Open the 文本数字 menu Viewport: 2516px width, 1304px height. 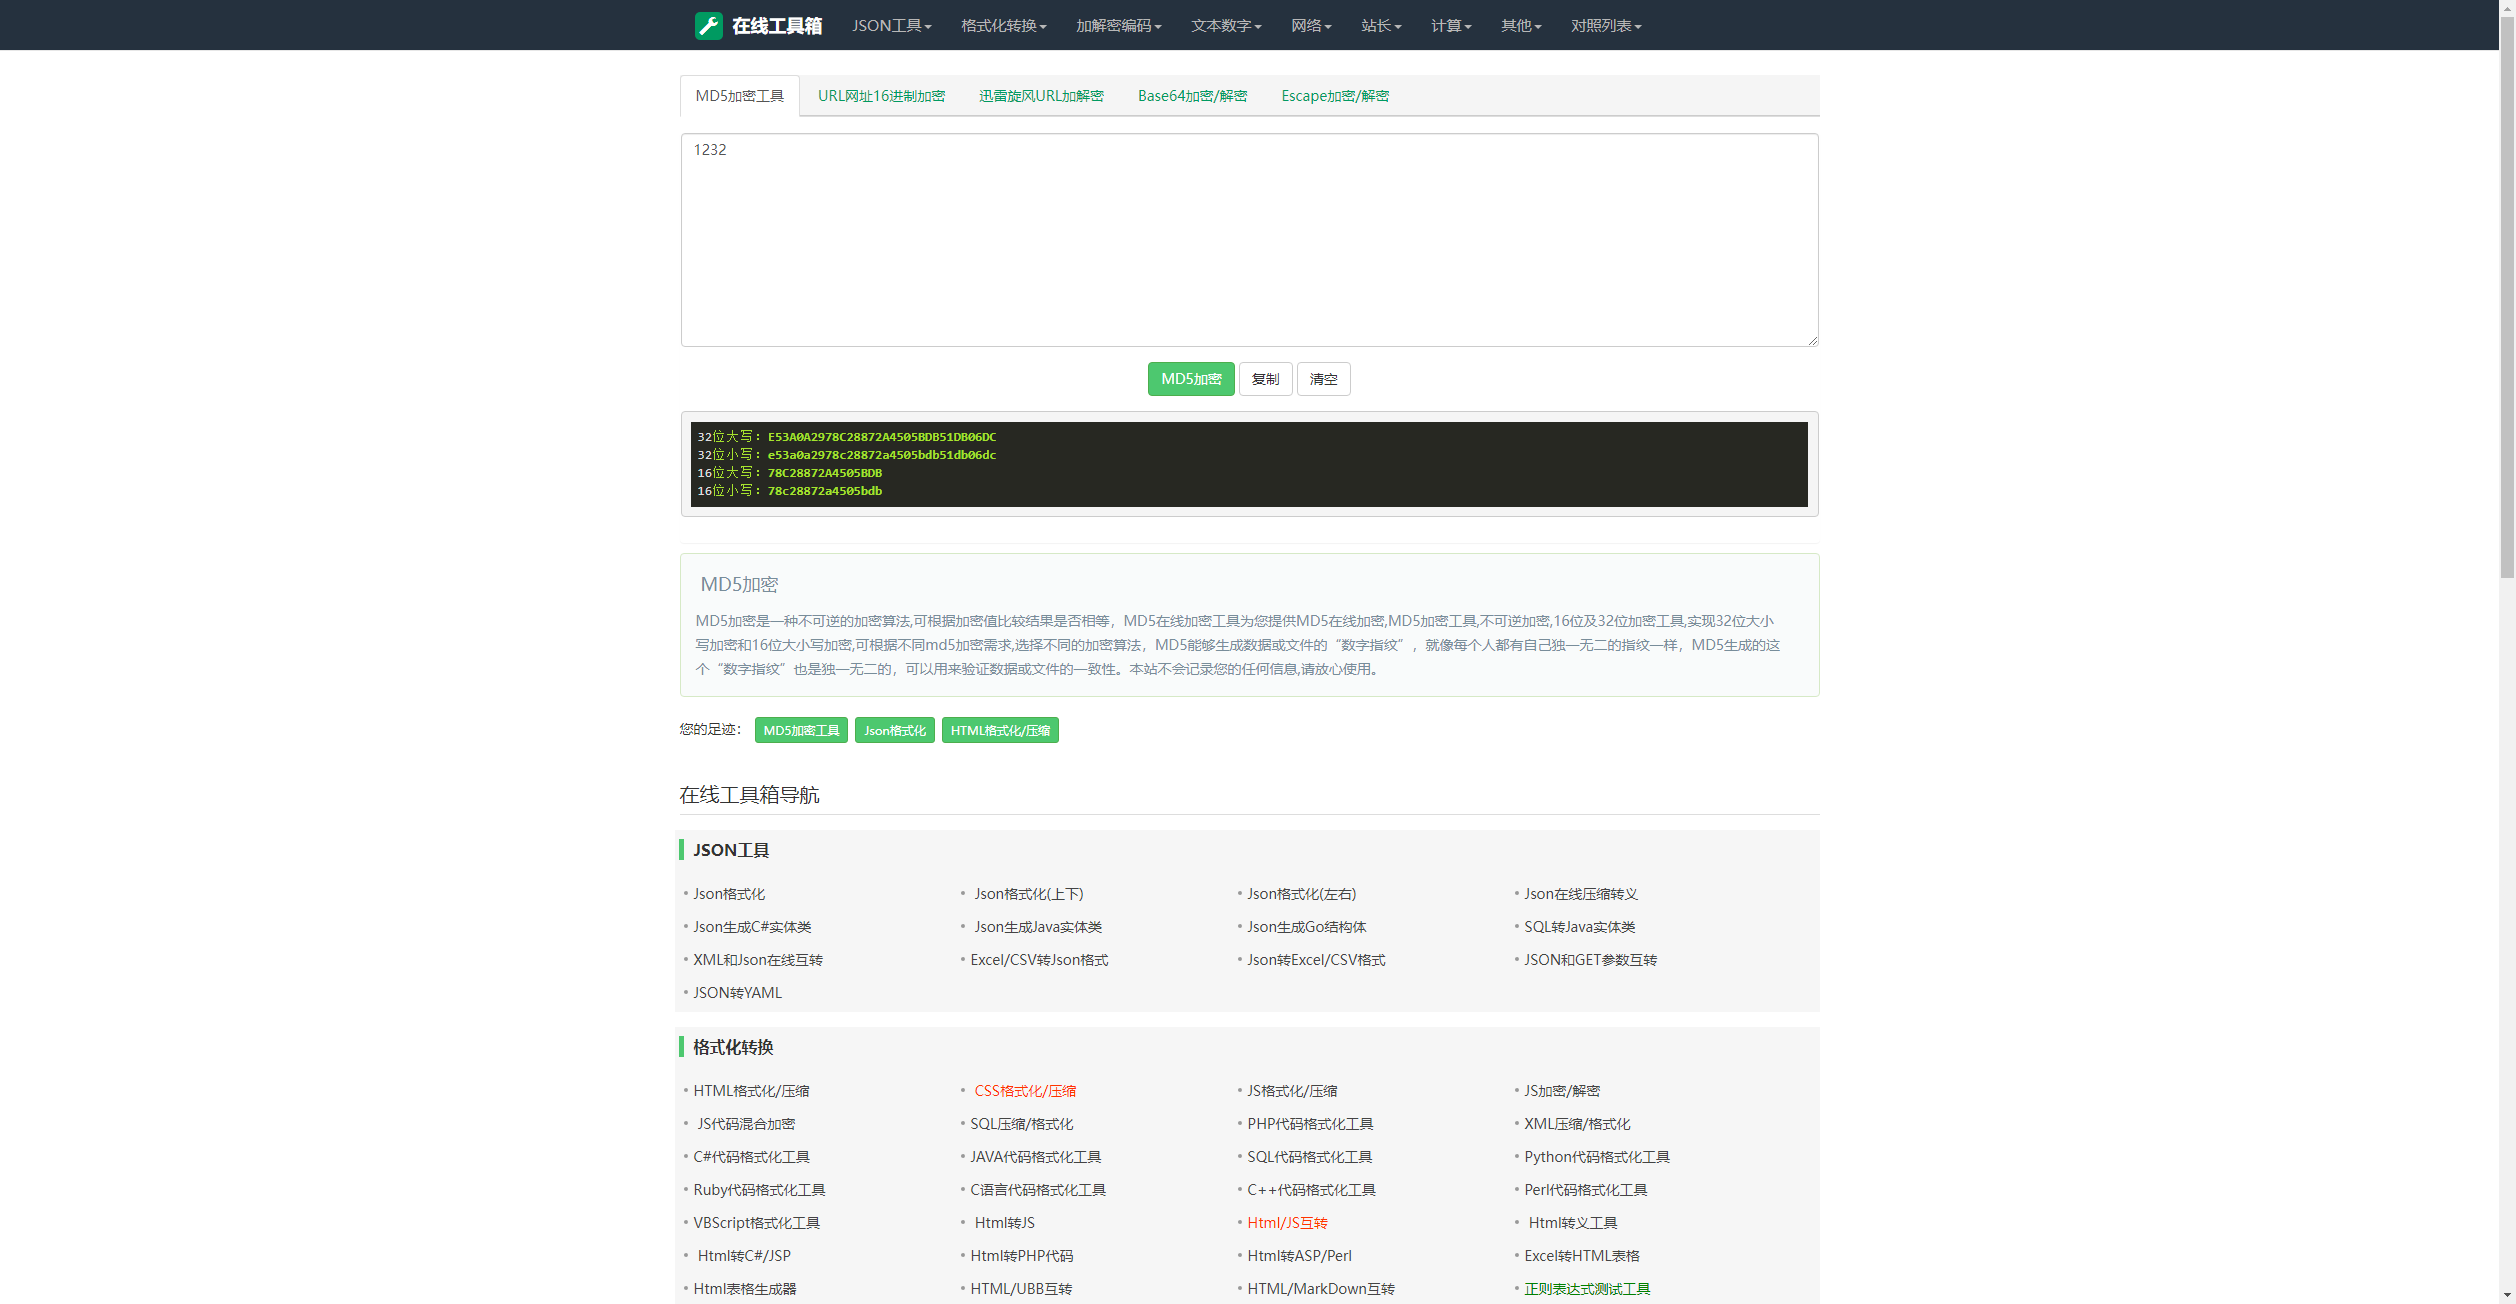(1225, 26)
